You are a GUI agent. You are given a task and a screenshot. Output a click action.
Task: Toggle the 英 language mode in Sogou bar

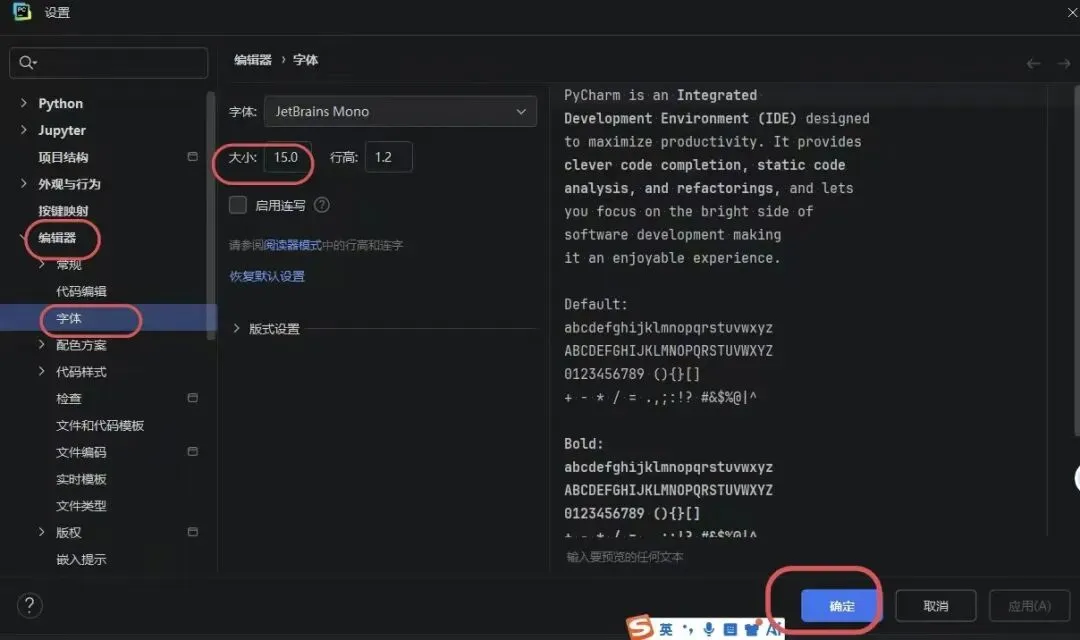point(665,629)
